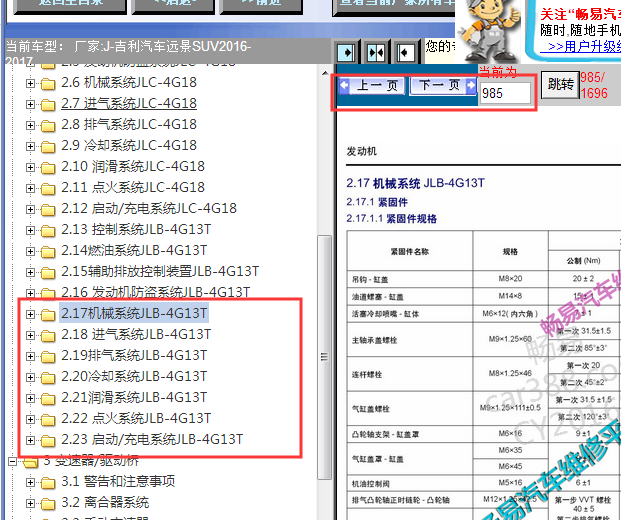Click folder icon of 2.12 启动/充电系统JLC-4G18
The height and width of the screenshot is (520, 621).
(48, 210)
